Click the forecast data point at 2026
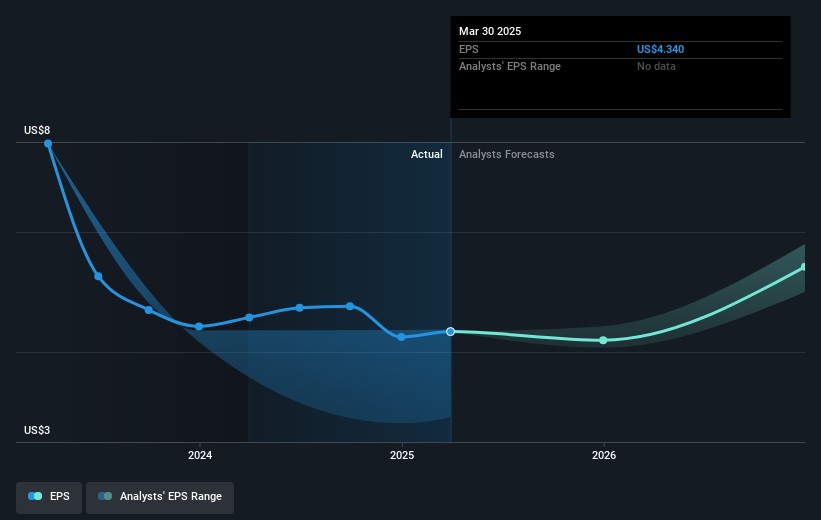This screenshot has height=520, width=821. coord(603,340)
